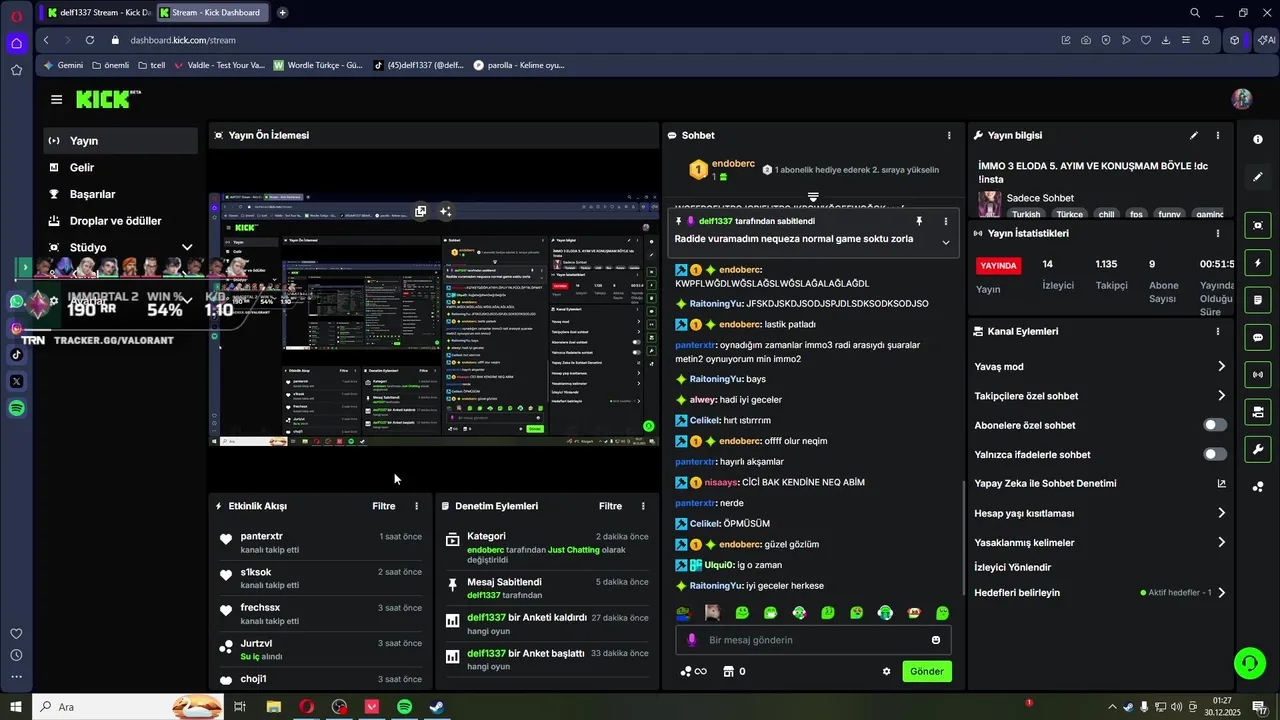1280x720 pixels.
Task: Open Yapay Zeka ile Sohbet Denetimi
Action: 1045,484
